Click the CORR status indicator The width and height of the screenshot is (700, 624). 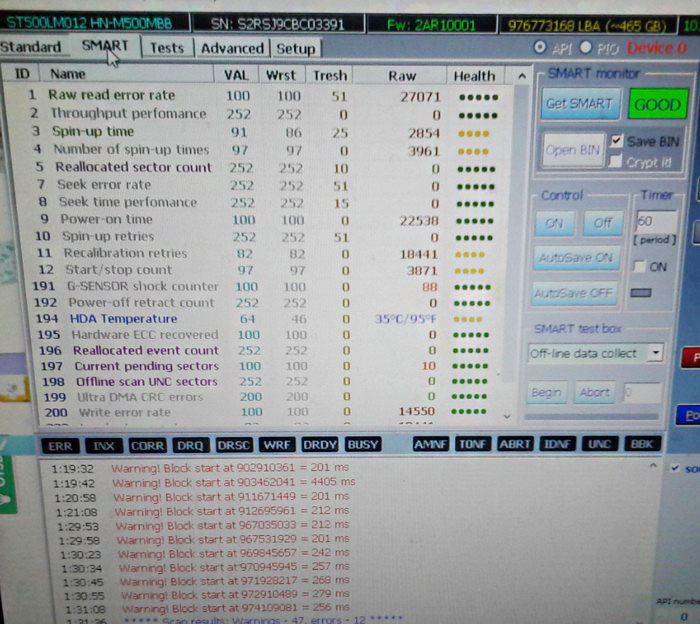tap(147, 445)
